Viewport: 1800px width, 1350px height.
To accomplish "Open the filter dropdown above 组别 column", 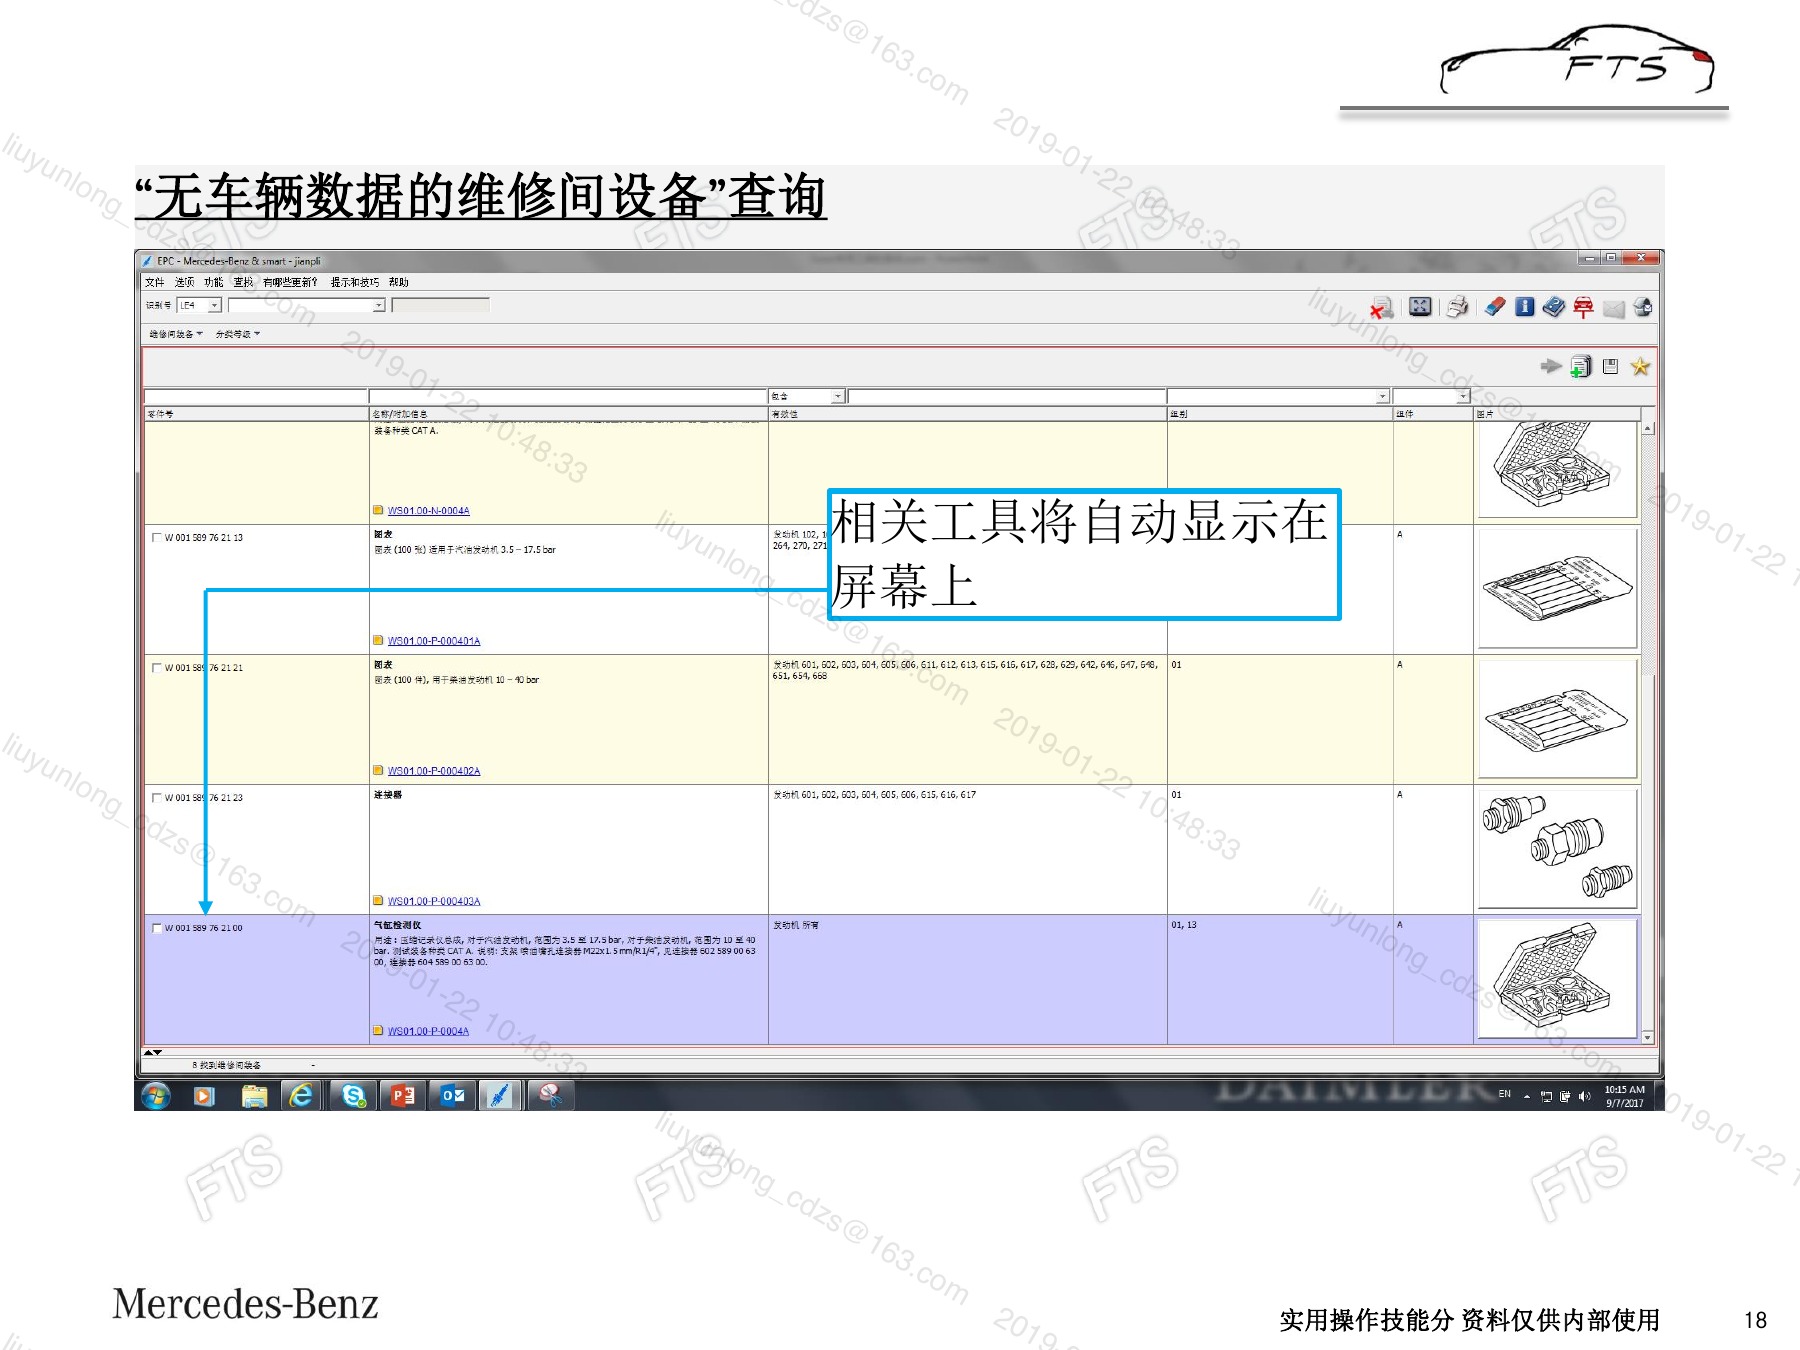I will click(x=1382, y=397).
